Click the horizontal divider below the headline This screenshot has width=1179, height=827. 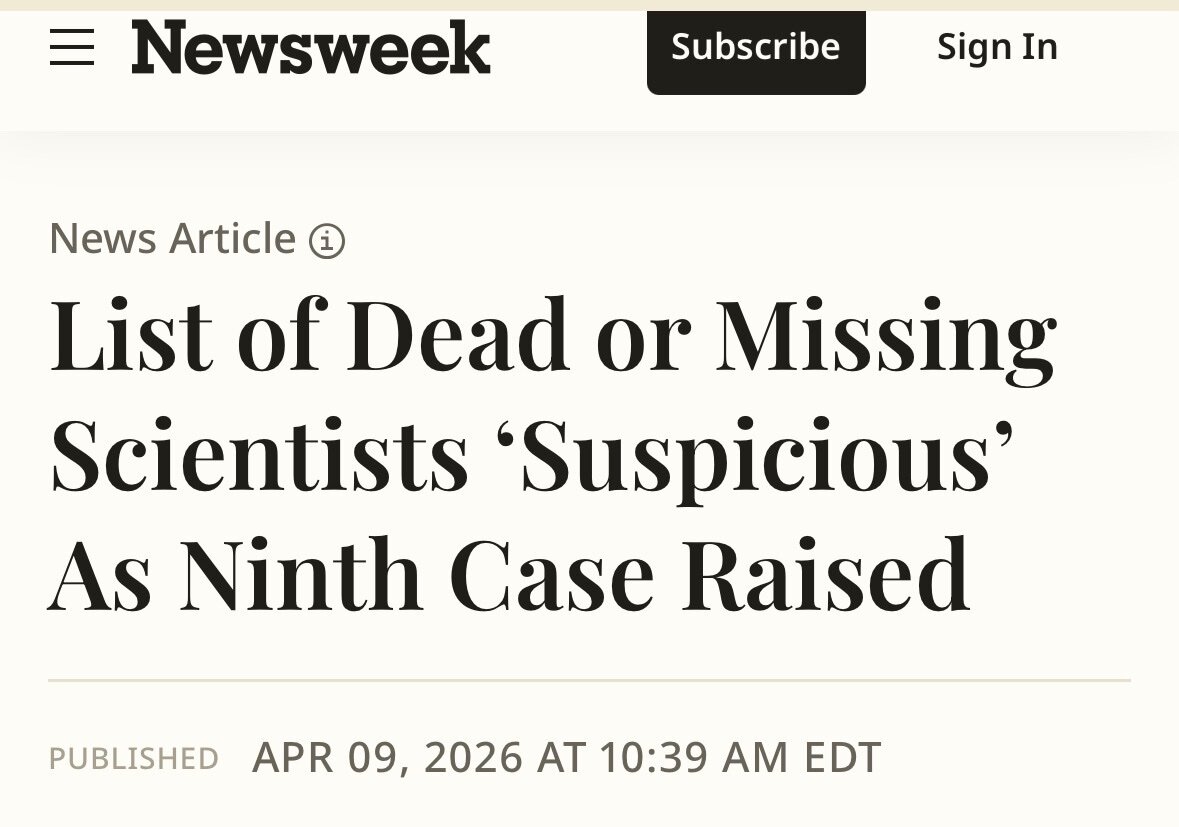589,680
